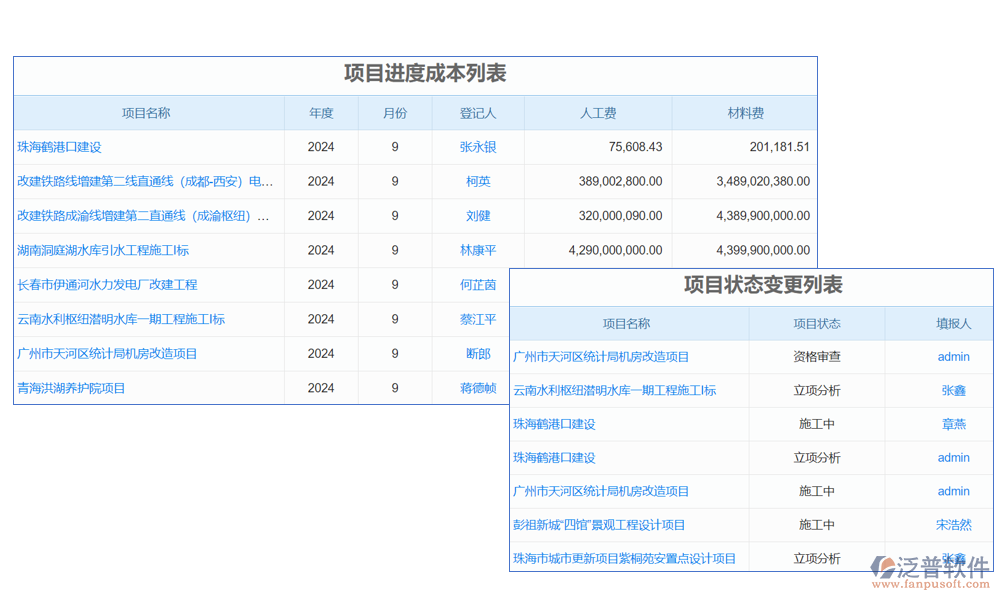The image size is (1000, 600).
Task: Click reporter 宋浩然 link
Action: click(953, 525)
